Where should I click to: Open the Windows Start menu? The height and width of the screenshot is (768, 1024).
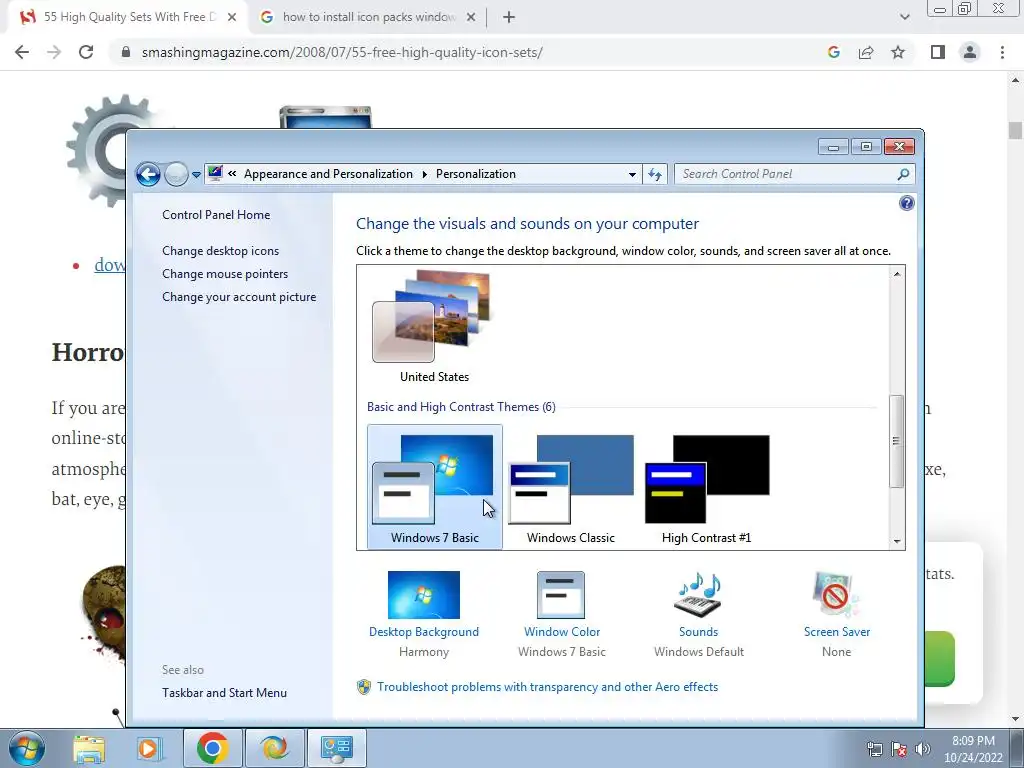click(27, 748)
